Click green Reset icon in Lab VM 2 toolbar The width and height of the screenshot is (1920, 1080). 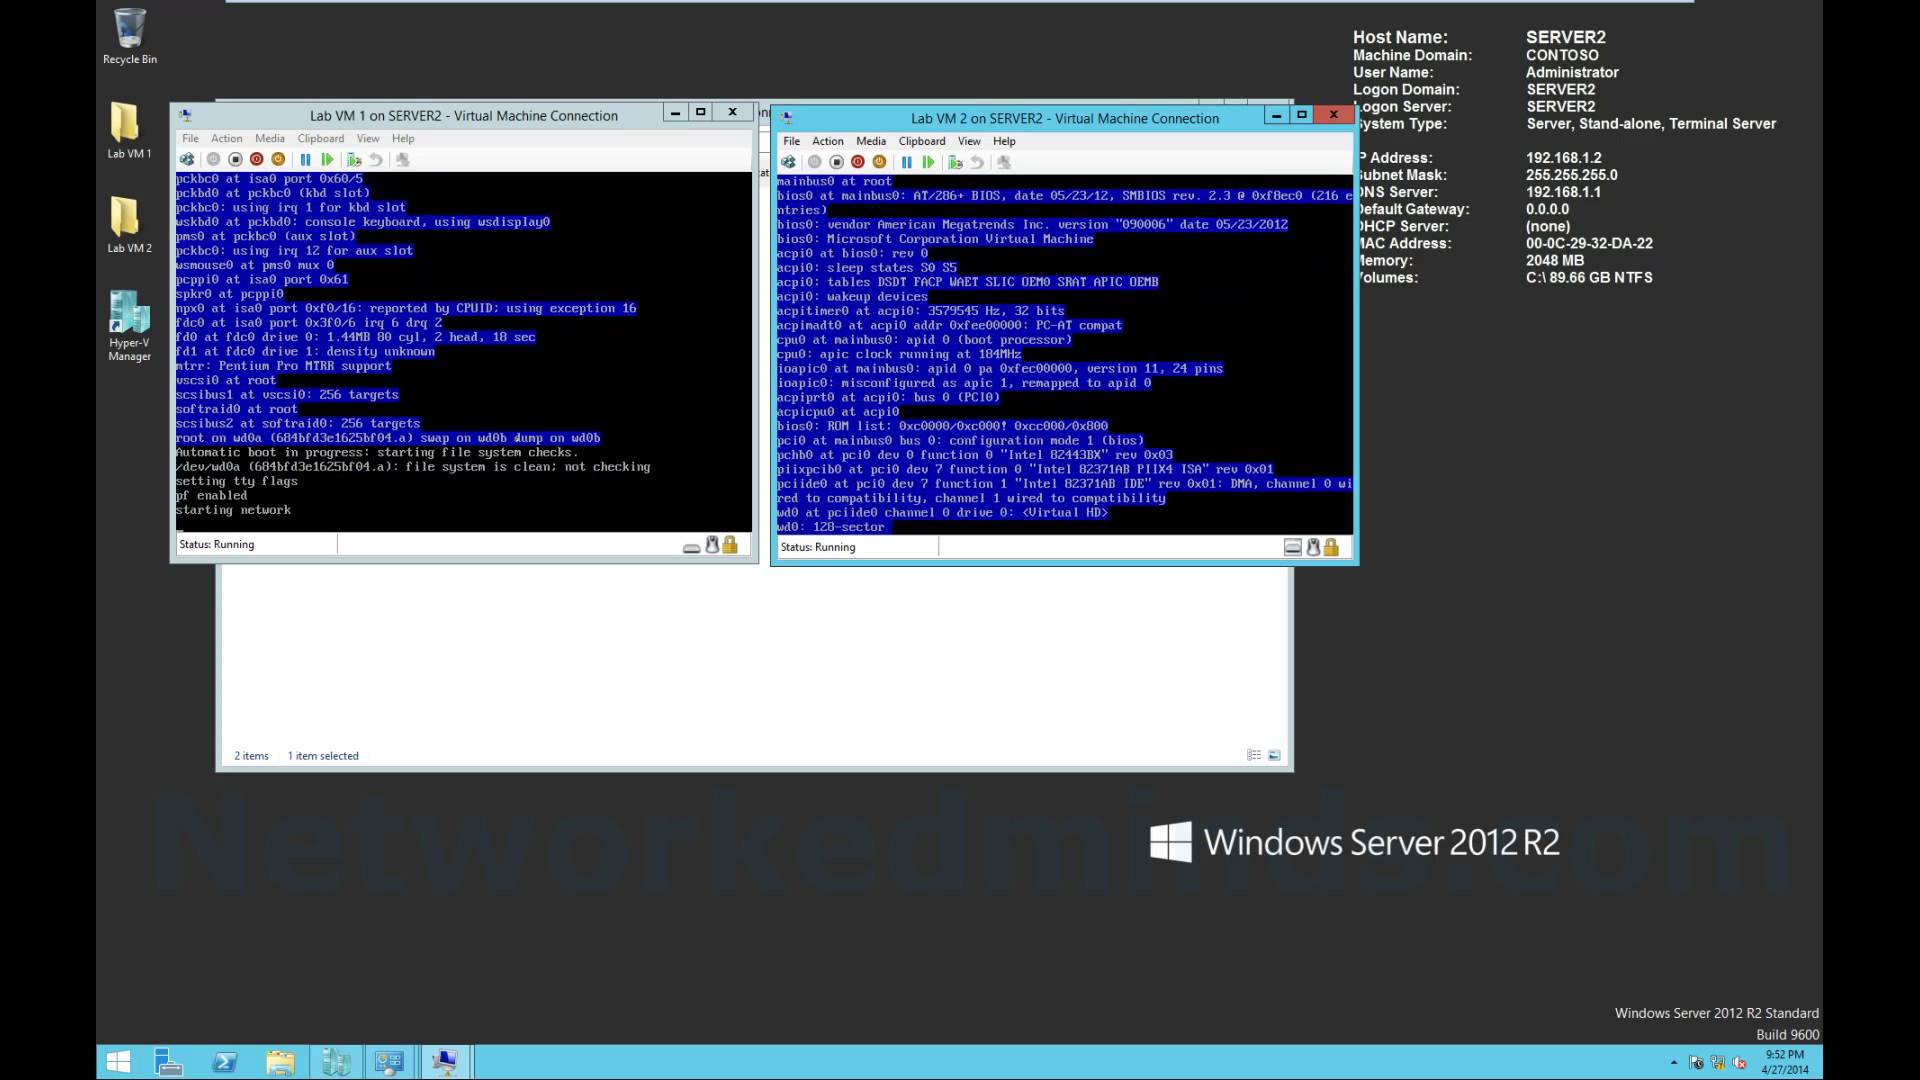[x=928, y=162]
